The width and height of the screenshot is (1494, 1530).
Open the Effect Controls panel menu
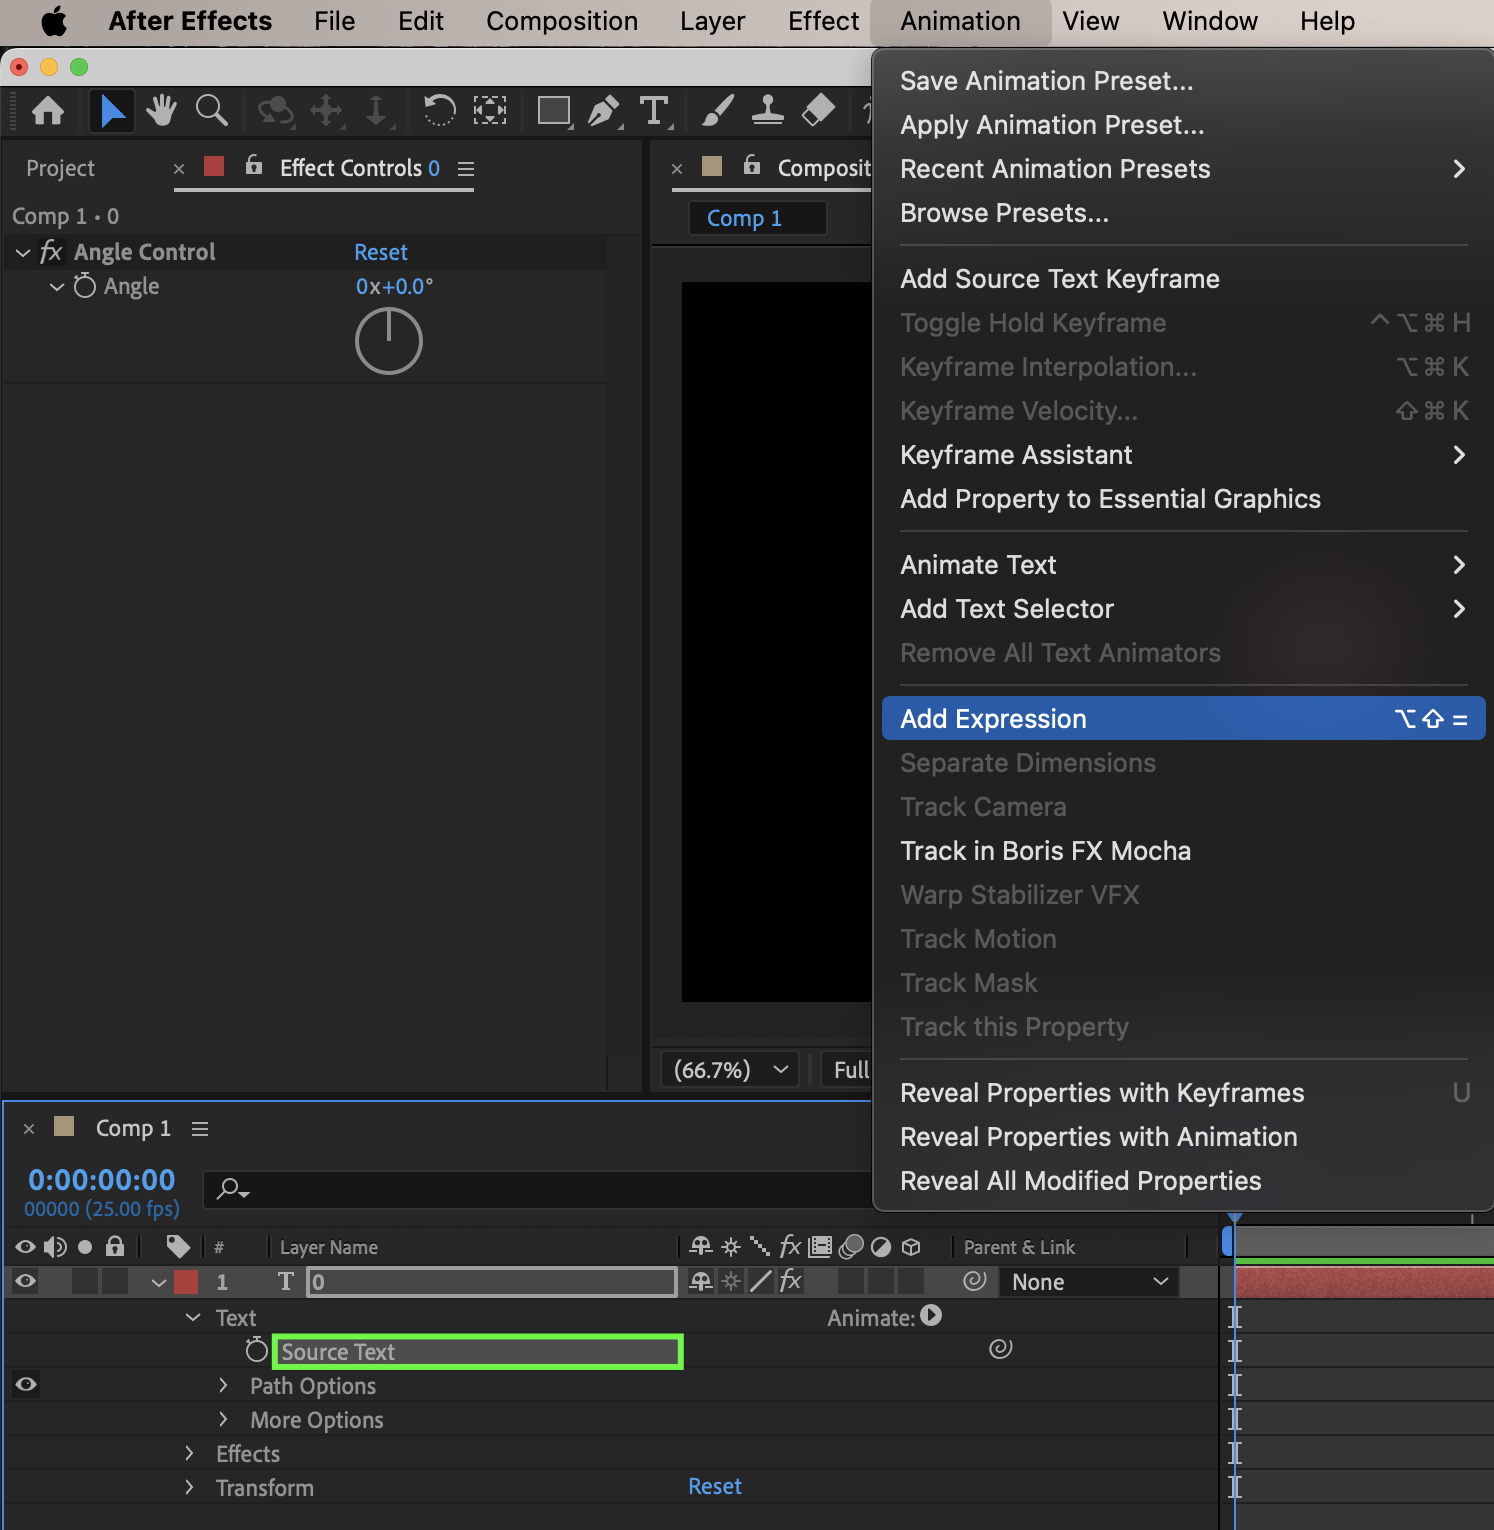[466, 169]
